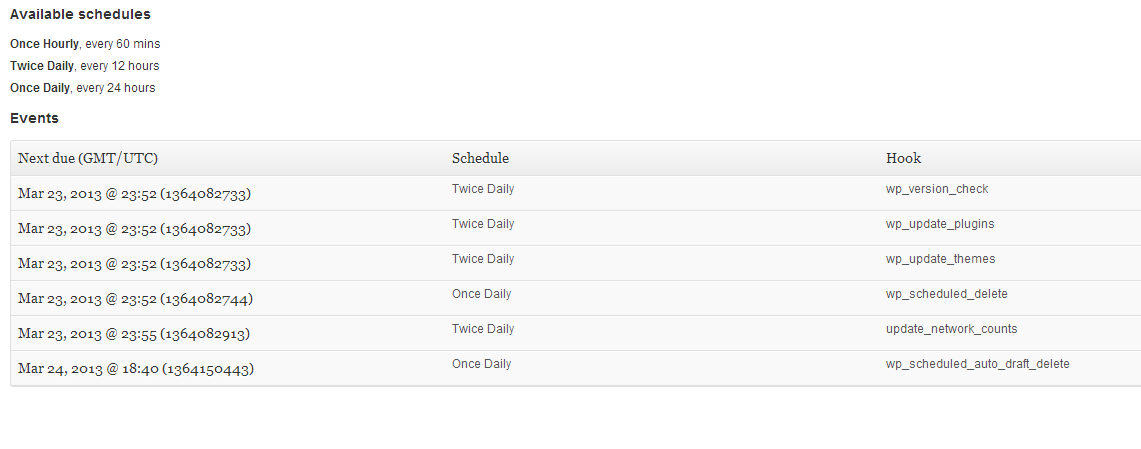Click the "Available schedules" heading
Screen dimensions: 1141x449
[80, 15]
